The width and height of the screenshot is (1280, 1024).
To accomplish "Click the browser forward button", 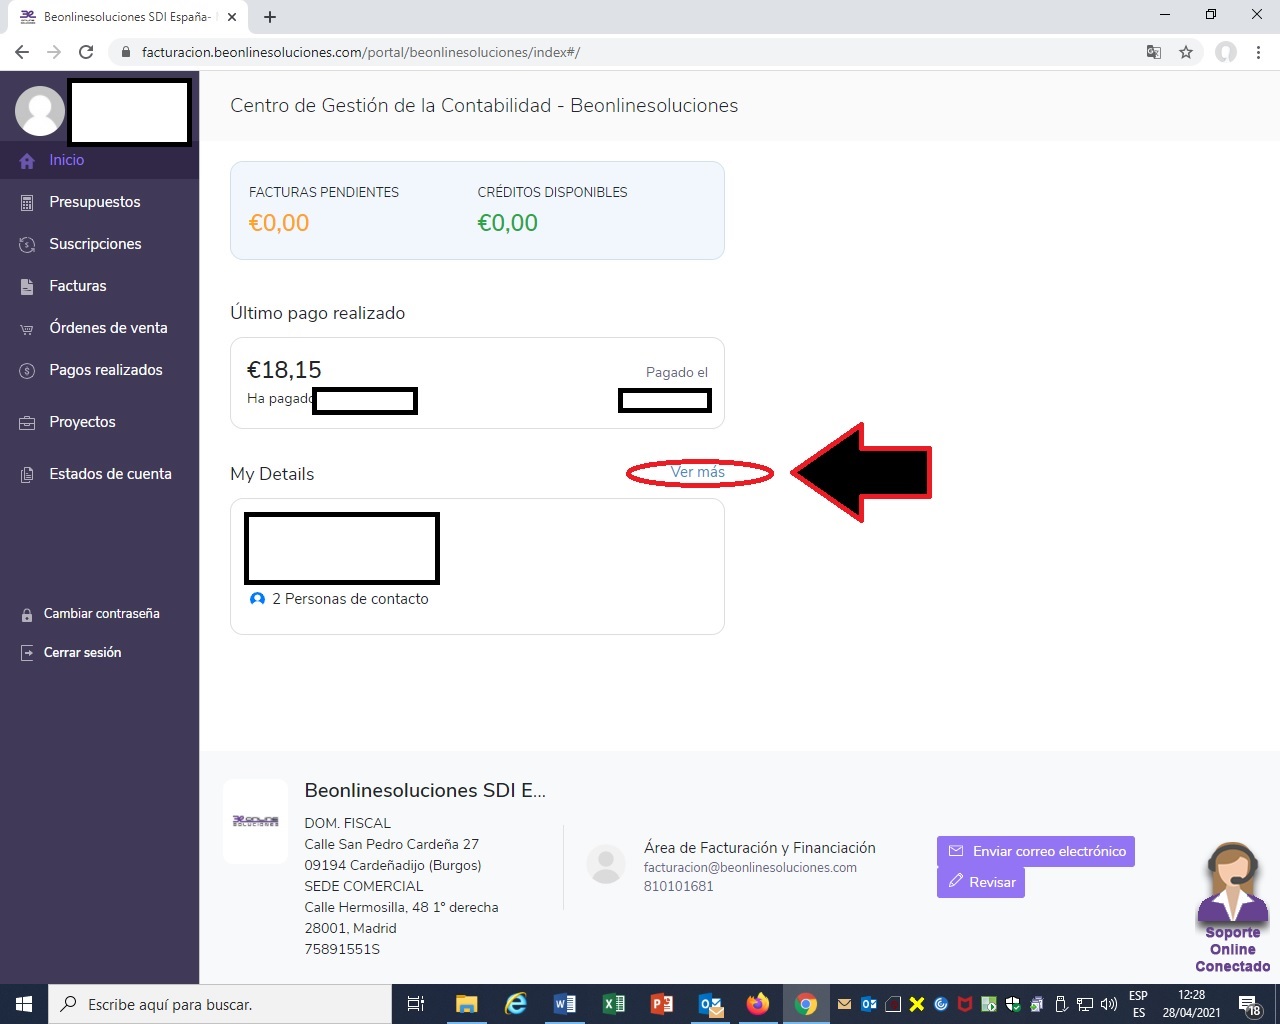I will pyautogui.click(x=54, y=52).
